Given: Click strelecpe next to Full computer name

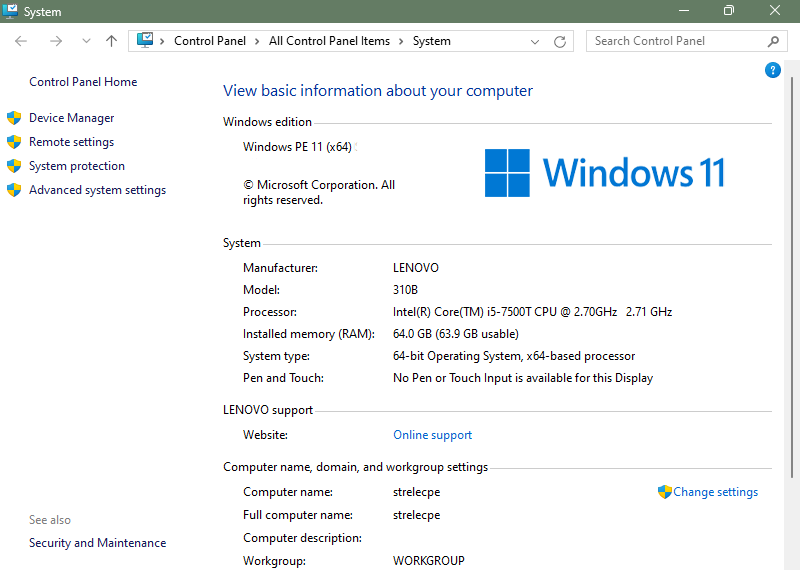Looking at the screenshot, I should pyautogui.click(x=416, y=515).
